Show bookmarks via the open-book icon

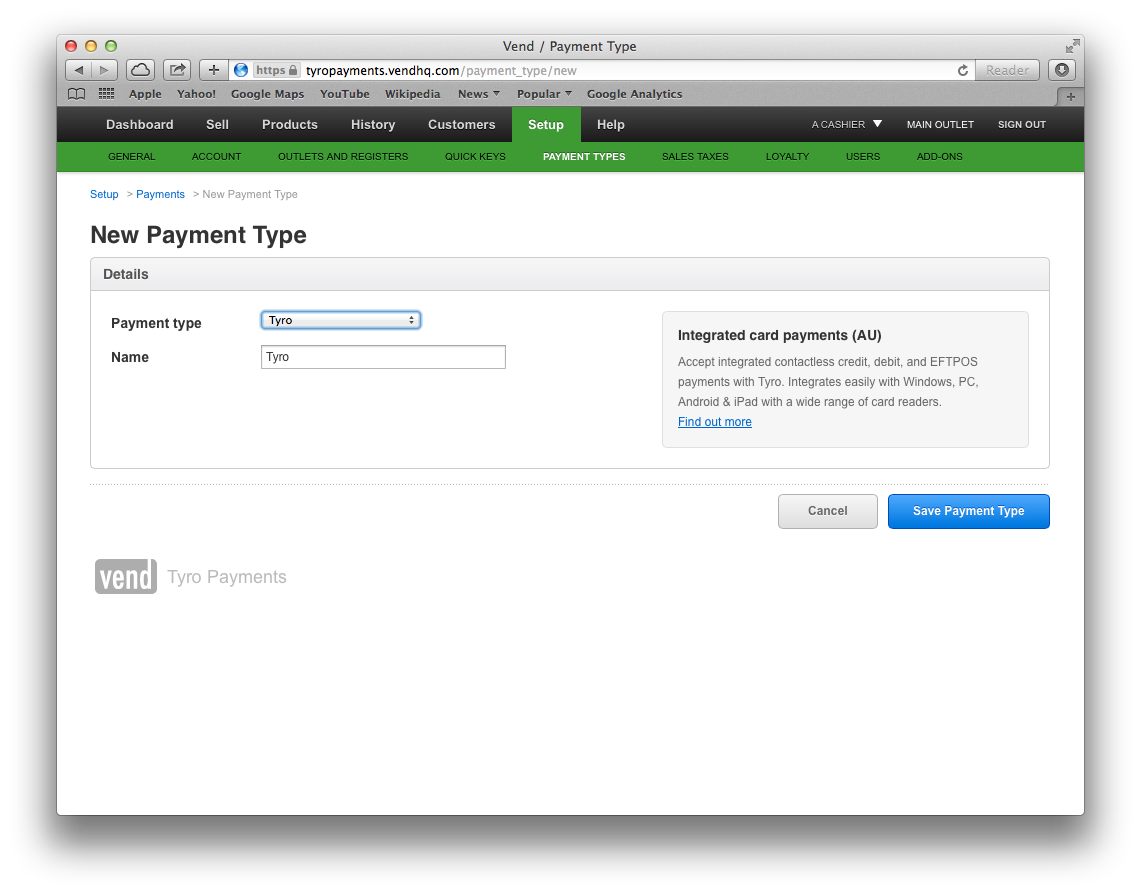pos(76,93)
